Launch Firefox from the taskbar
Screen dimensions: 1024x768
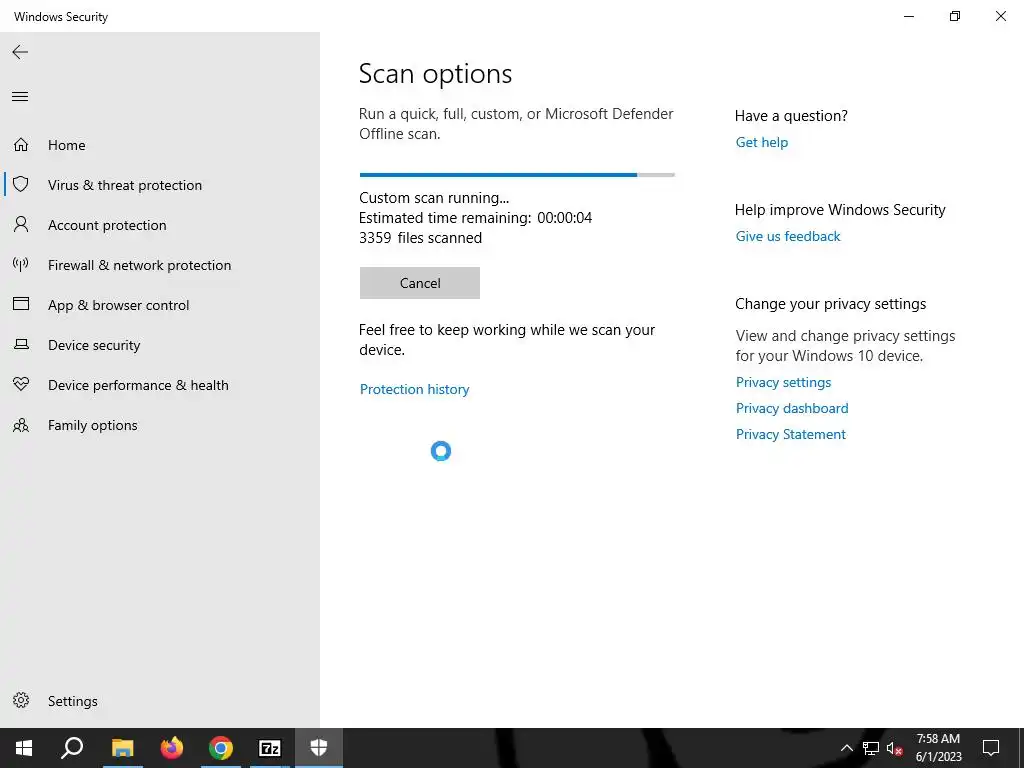(172, 748)
